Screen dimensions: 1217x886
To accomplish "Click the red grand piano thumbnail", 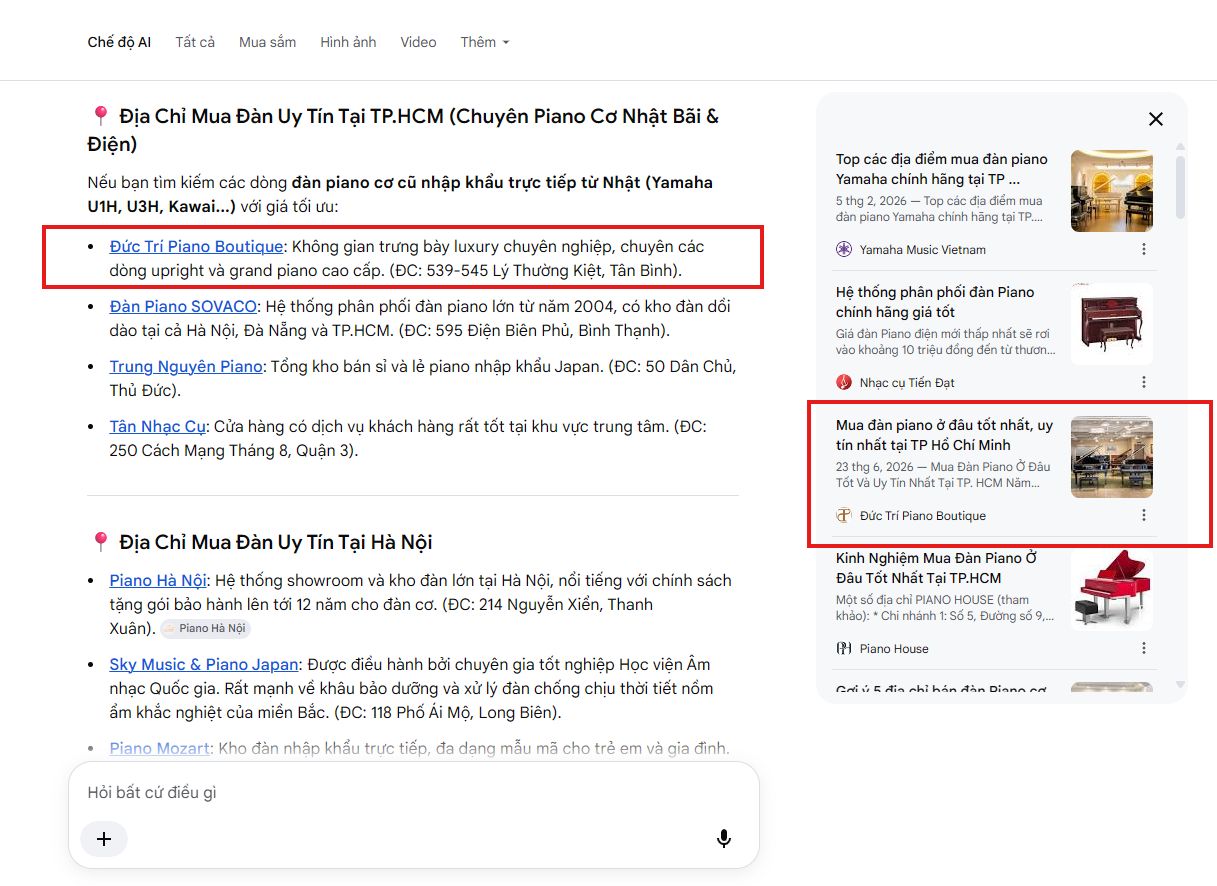I will coord(1112,590).
